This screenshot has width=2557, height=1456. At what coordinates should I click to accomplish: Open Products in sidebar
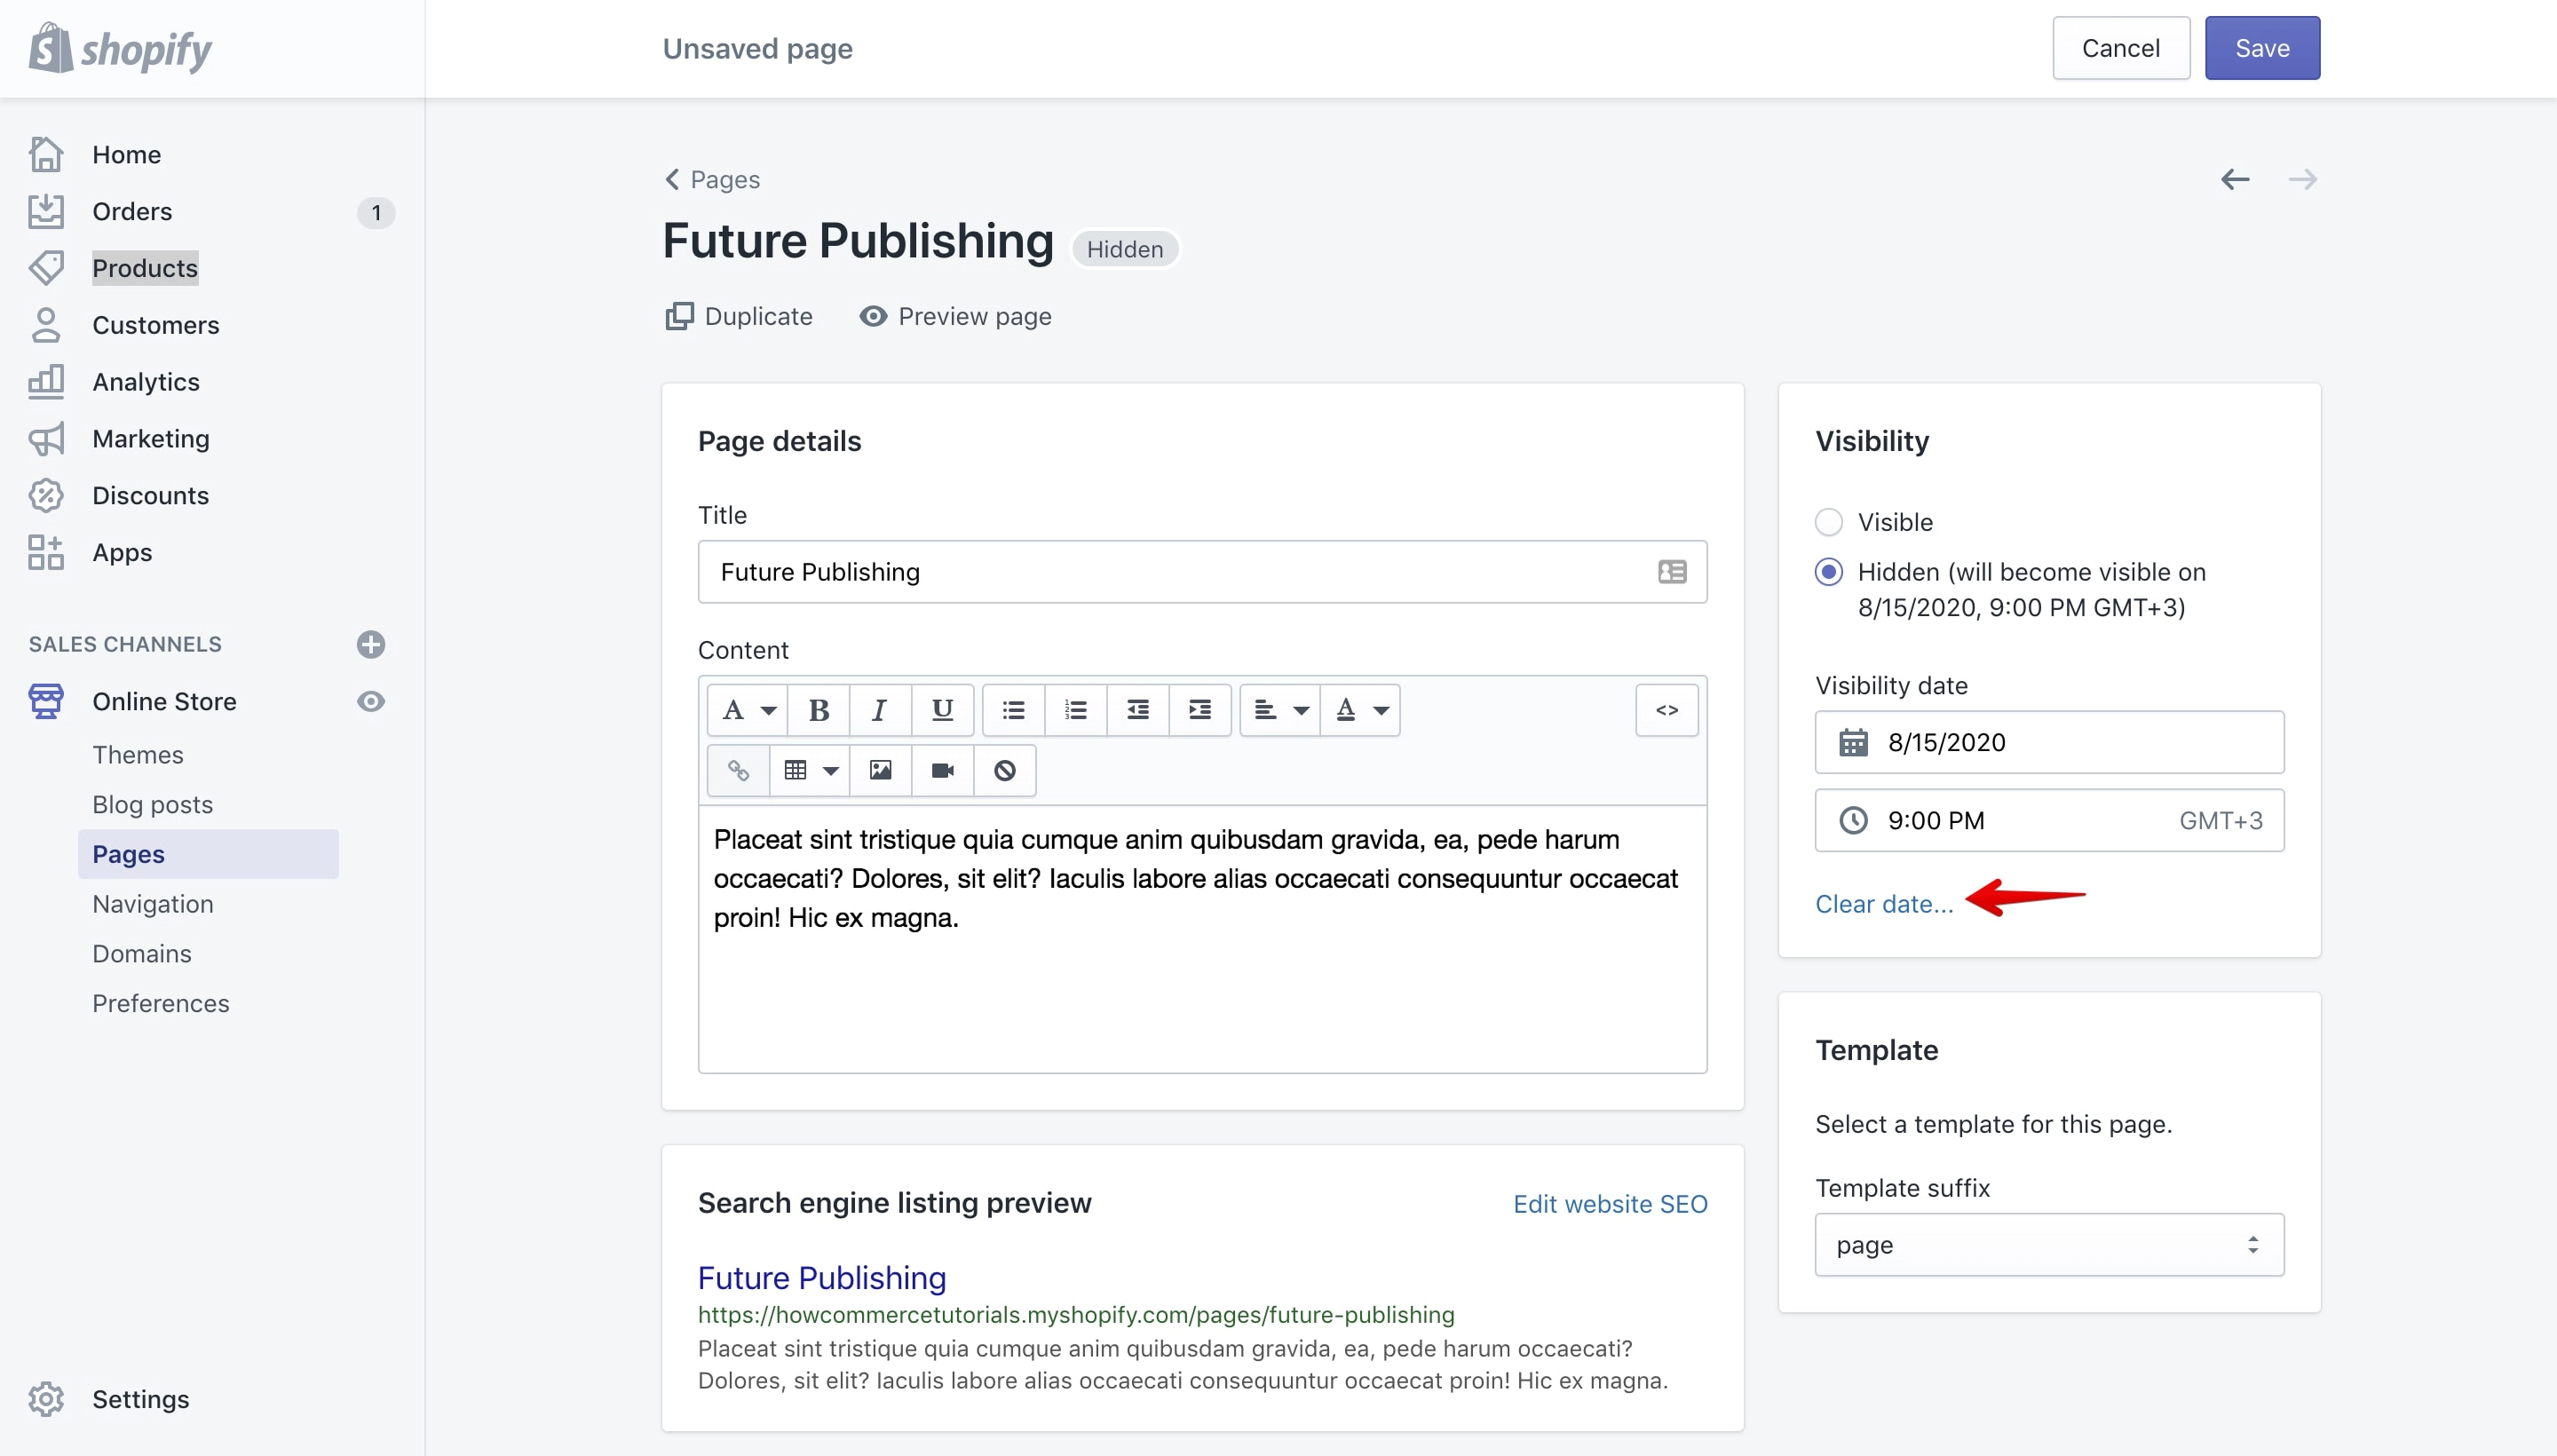145,268
